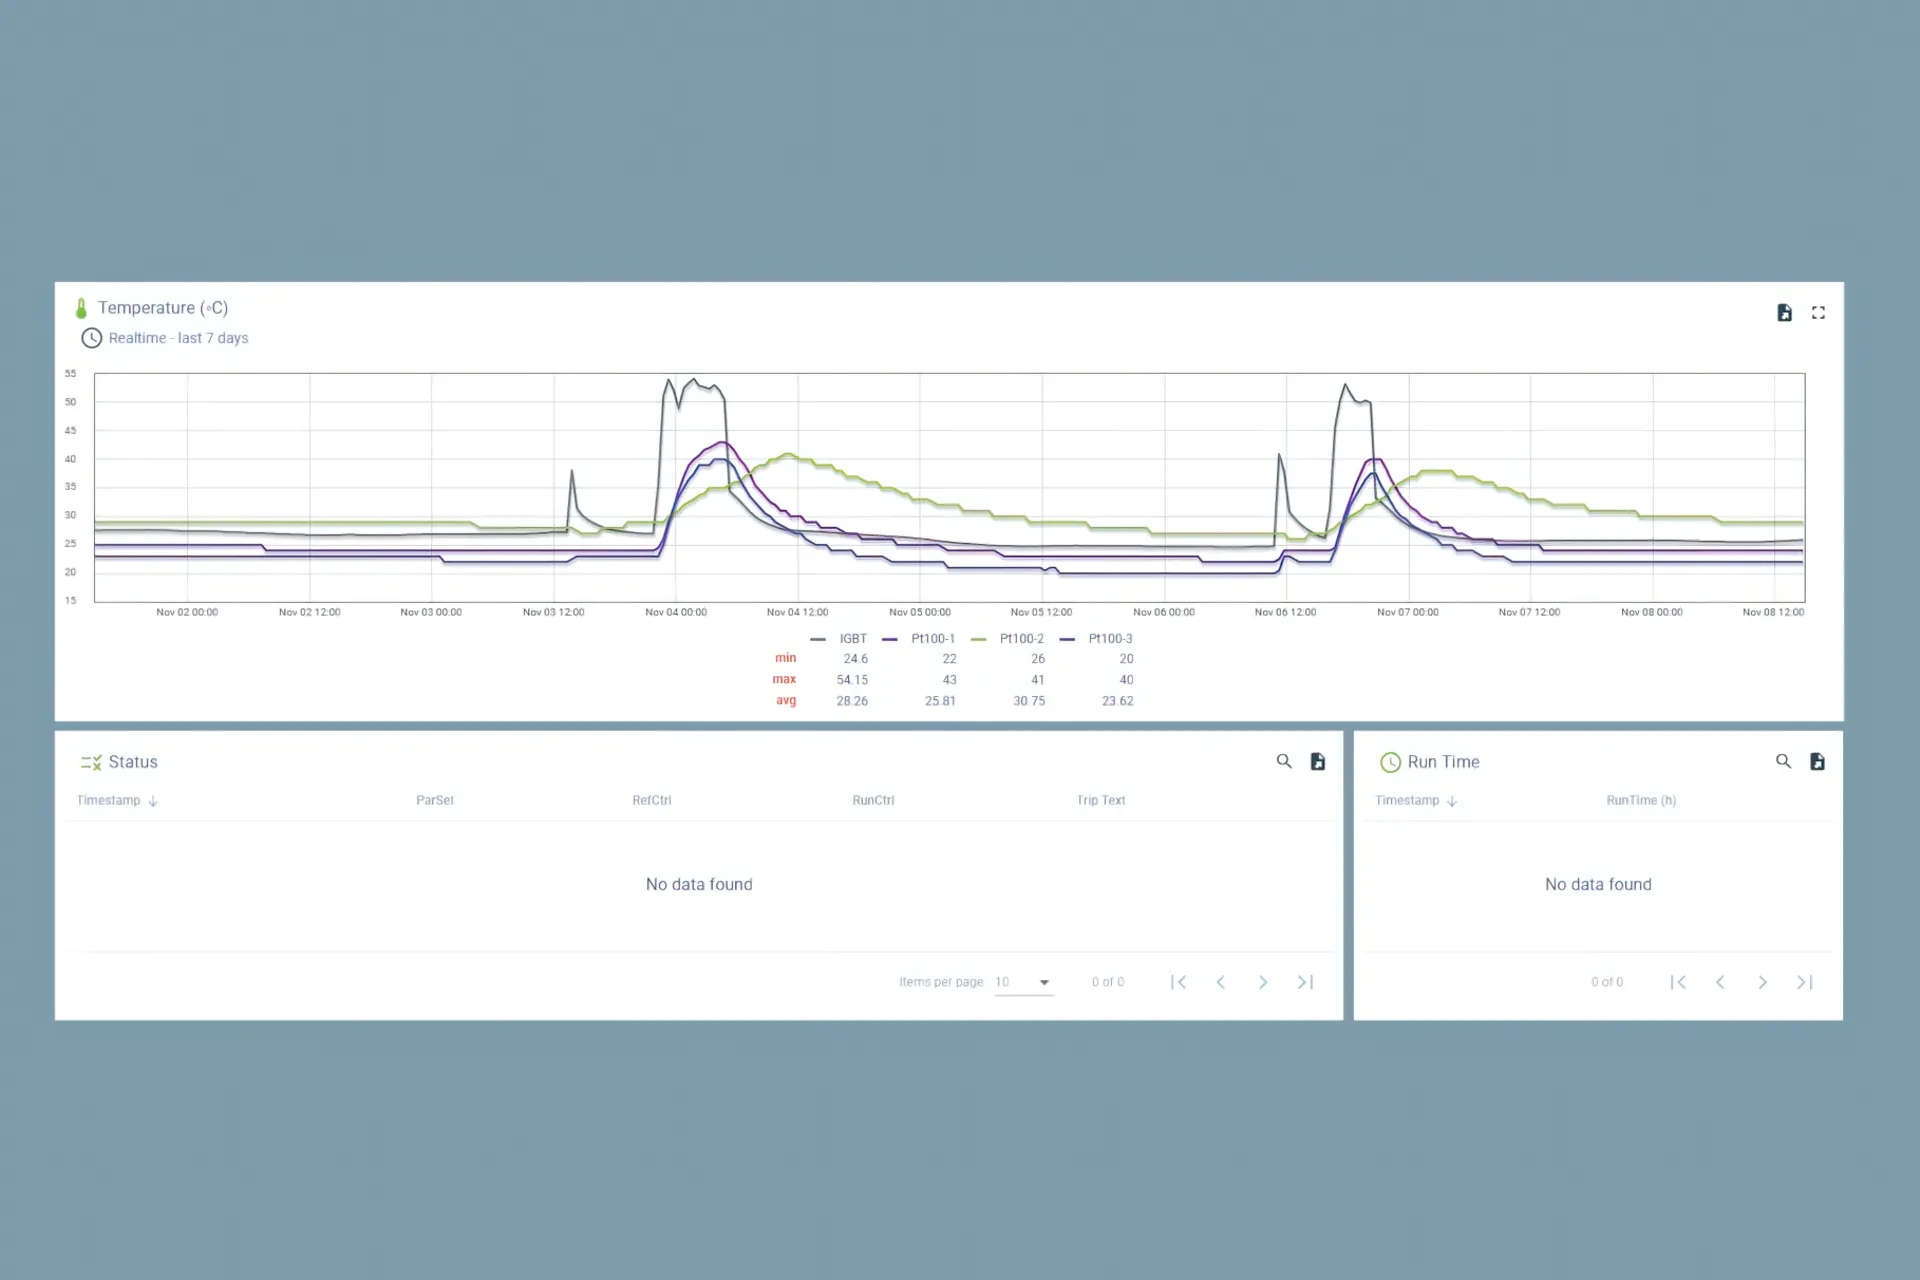The width and height of the screenshot is (1920, 1280).
Task: Open items per page dropdown
Action: [x=1024, y=982]
